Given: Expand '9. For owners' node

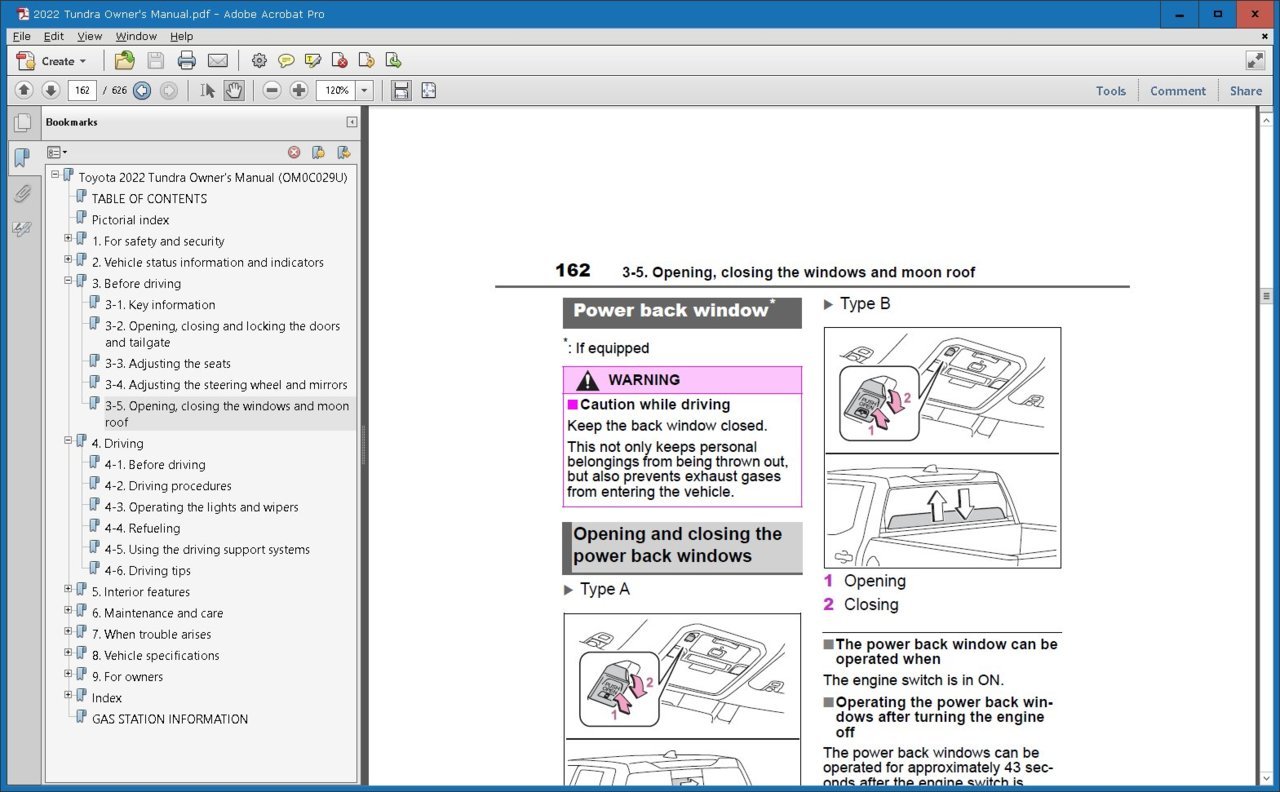Looking at the screenshot, I should point(68,673).
